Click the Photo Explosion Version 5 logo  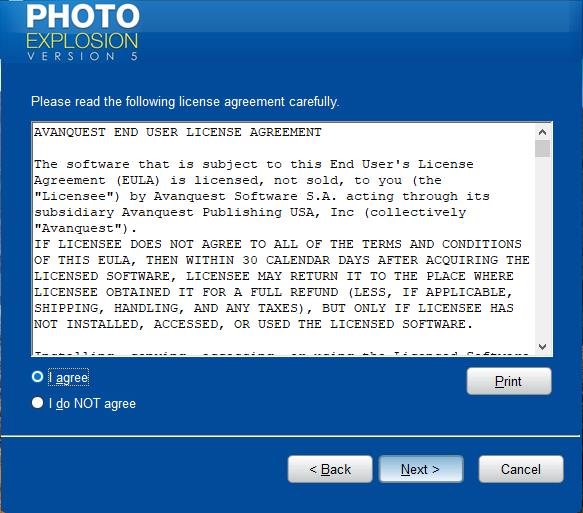tap(83, 32)
